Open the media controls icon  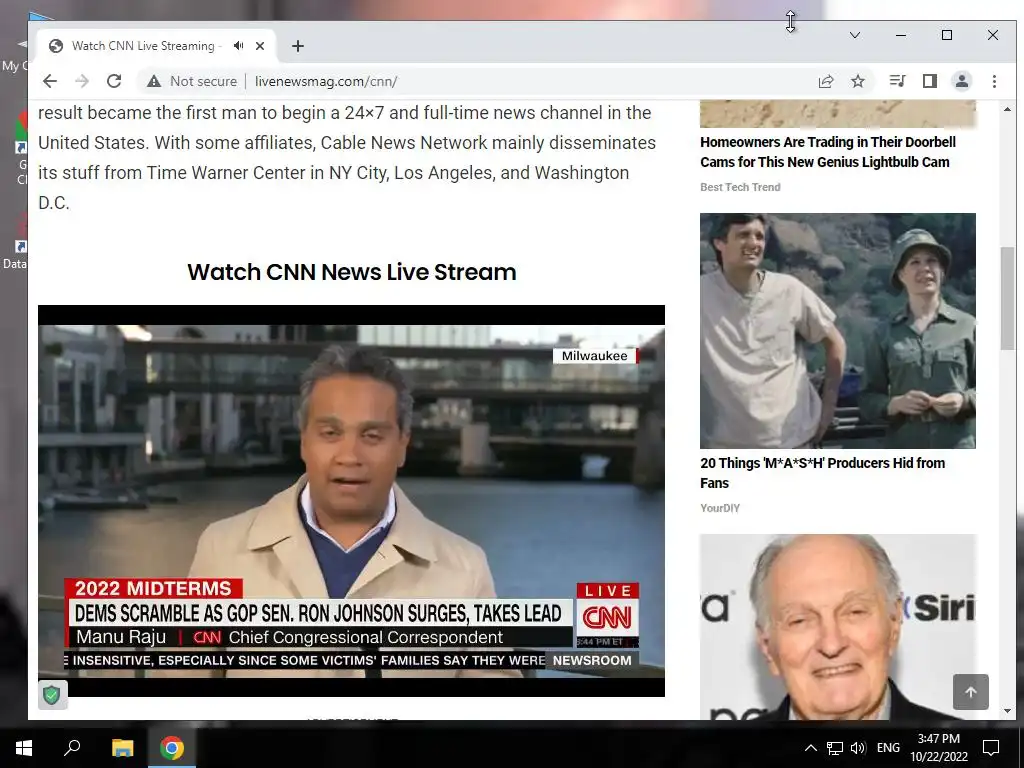897,81
